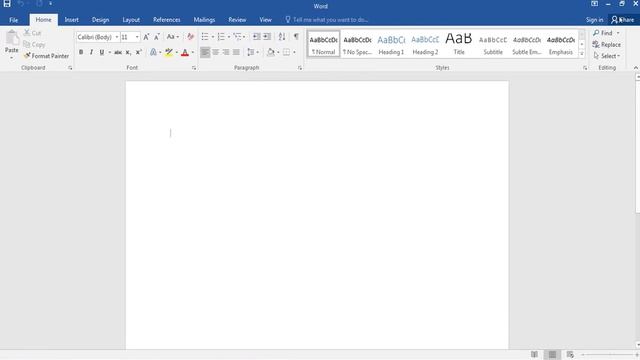
Task: Open the Paragraph dialog box launcher
Action: (300, 68)
